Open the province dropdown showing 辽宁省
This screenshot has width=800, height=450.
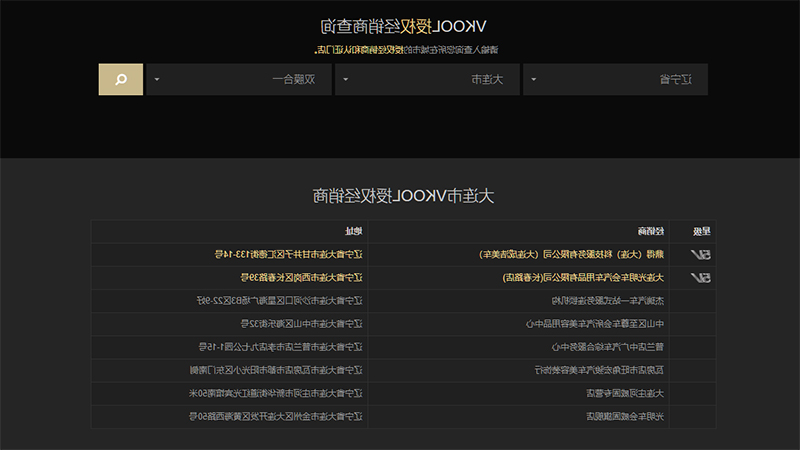pos(615,79)
